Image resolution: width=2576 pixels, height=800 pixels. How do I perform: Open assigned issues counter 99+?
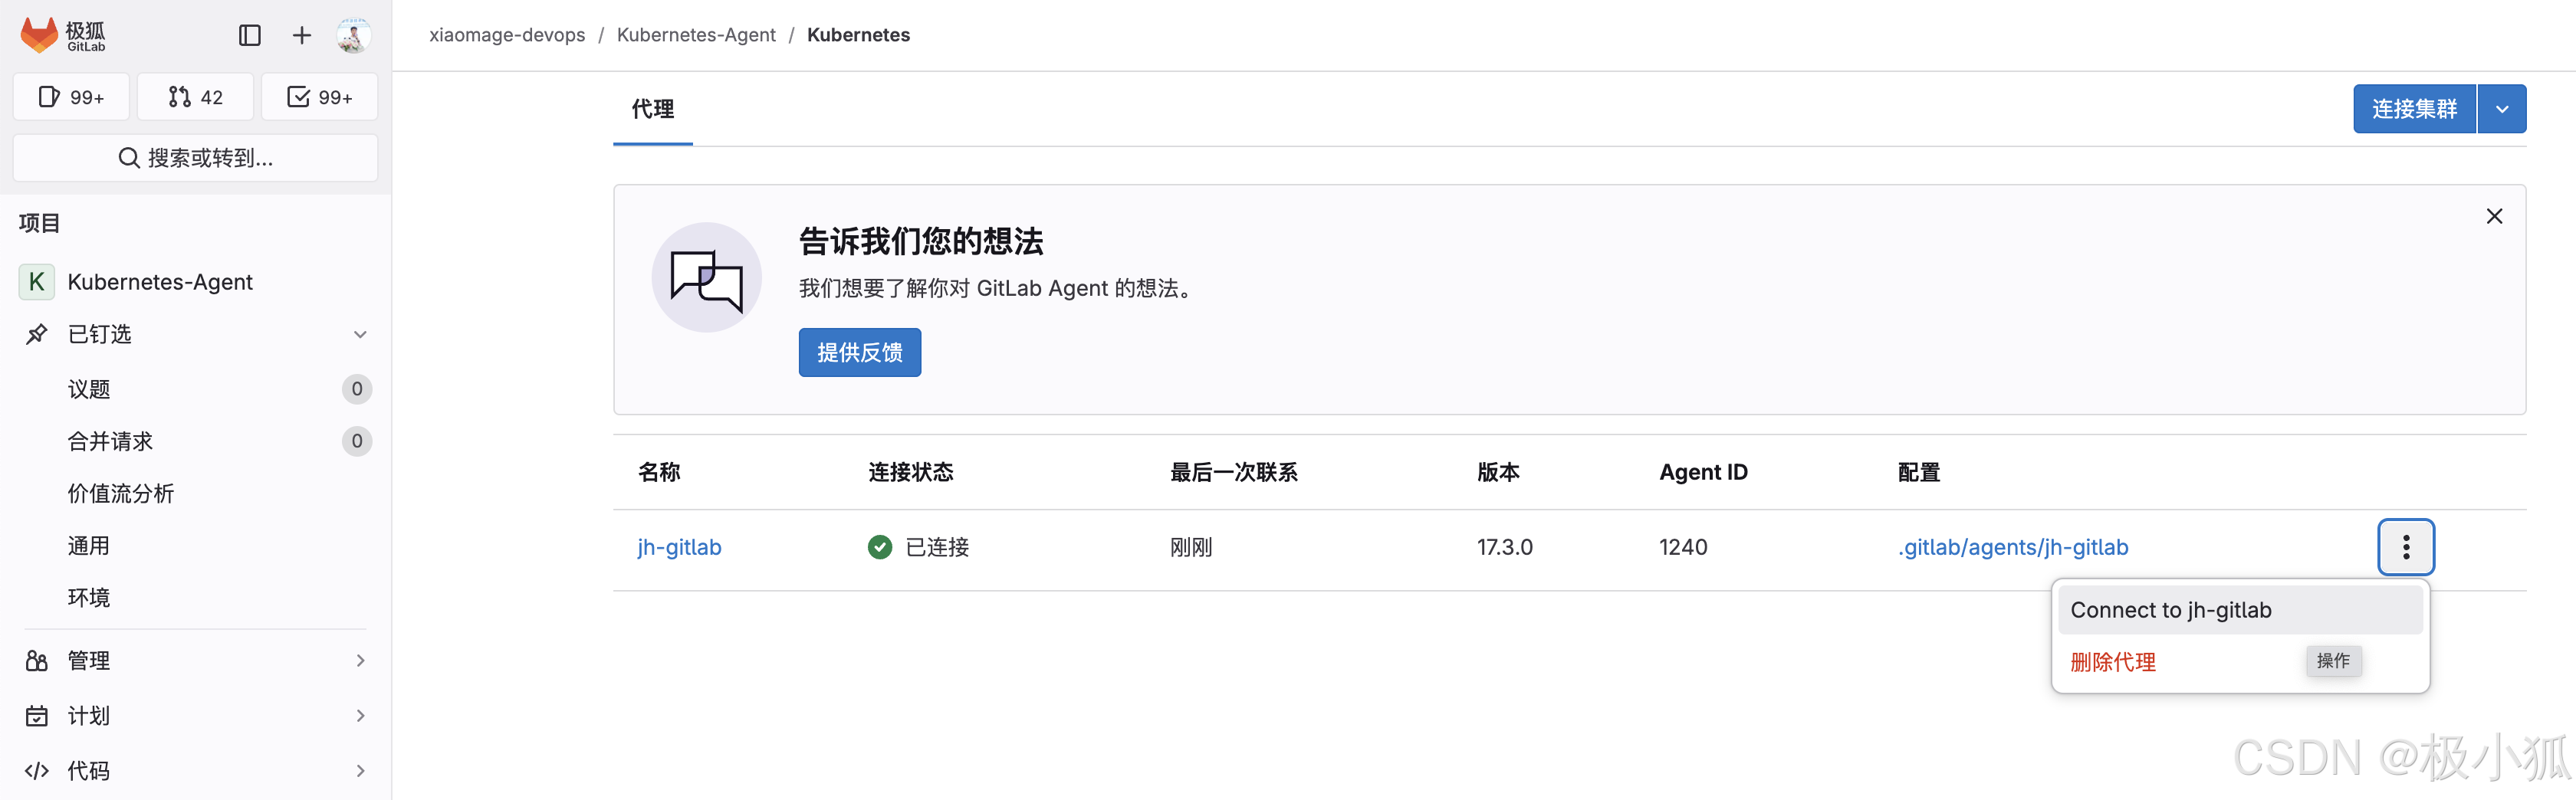pos(71,97)
